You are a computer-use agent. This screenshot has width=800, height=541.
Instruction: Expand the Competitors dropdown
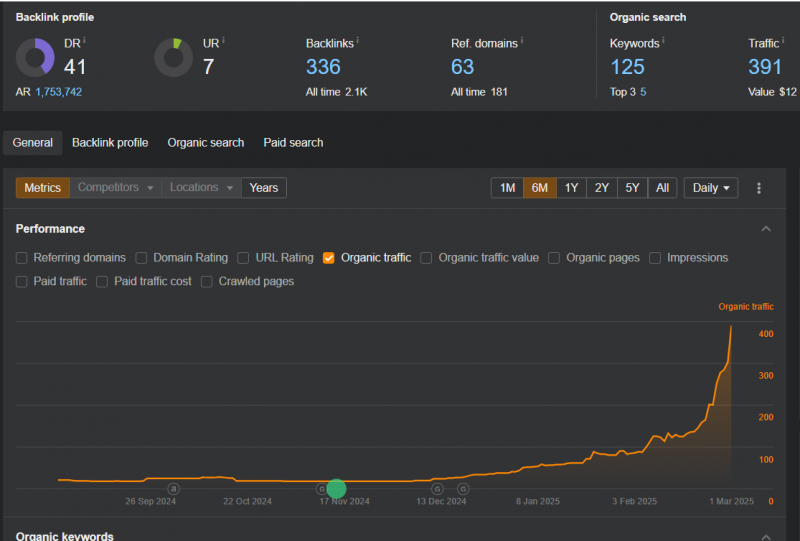[x=117, y=188]
